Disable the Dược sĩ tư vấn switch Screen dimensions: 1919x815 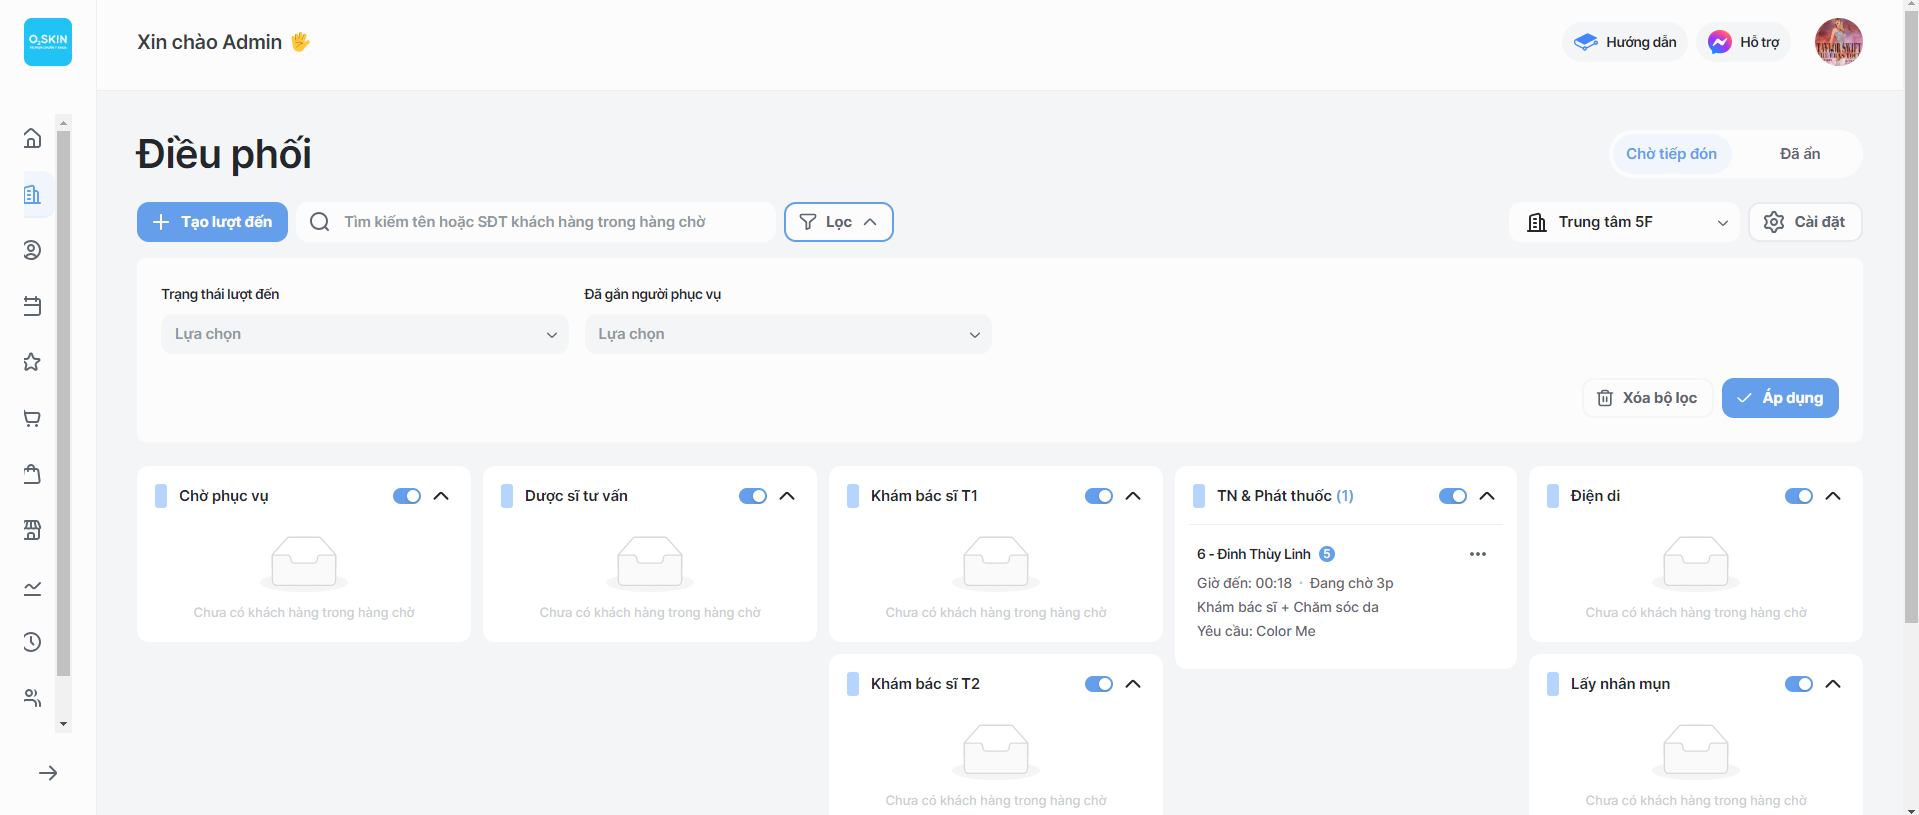[x=752, y=496]
